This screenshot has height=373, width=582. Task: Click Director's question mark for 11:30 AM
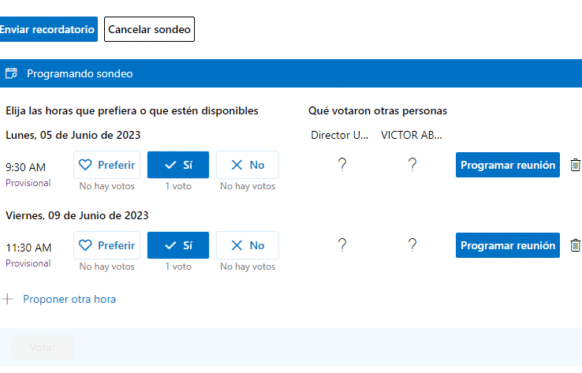pos(342,245)
